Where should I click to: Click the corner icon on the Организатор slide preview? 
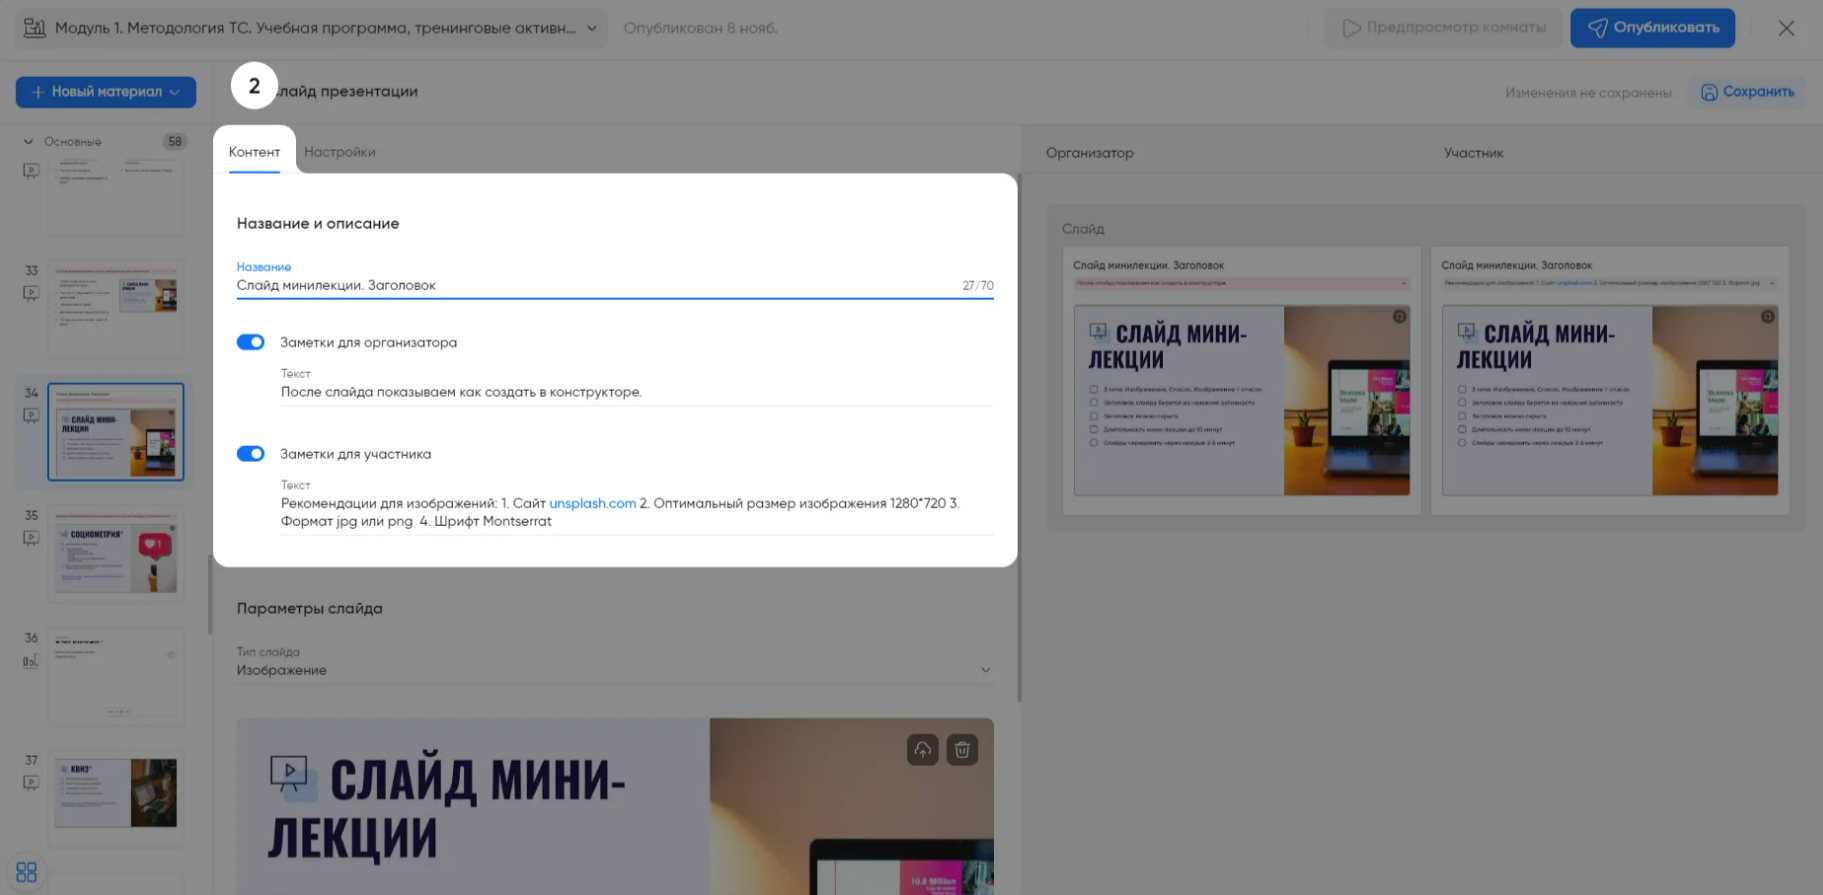pos(1399,316)
